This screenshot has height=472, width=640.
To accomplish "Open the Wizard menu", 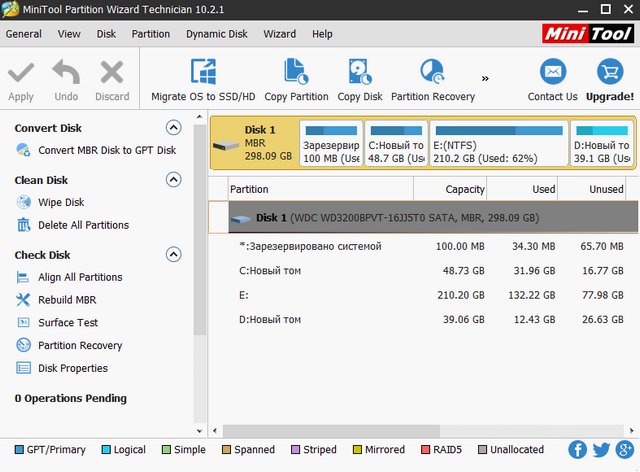I will click(279, 34).
